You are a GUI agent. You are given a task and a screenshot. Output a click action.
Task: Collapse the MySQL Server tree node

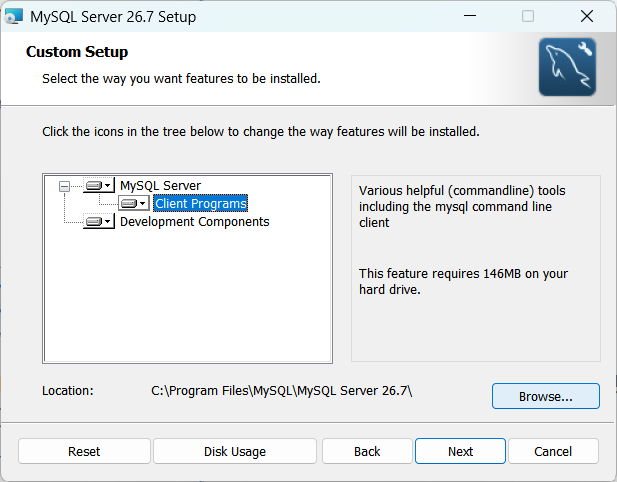64,186
